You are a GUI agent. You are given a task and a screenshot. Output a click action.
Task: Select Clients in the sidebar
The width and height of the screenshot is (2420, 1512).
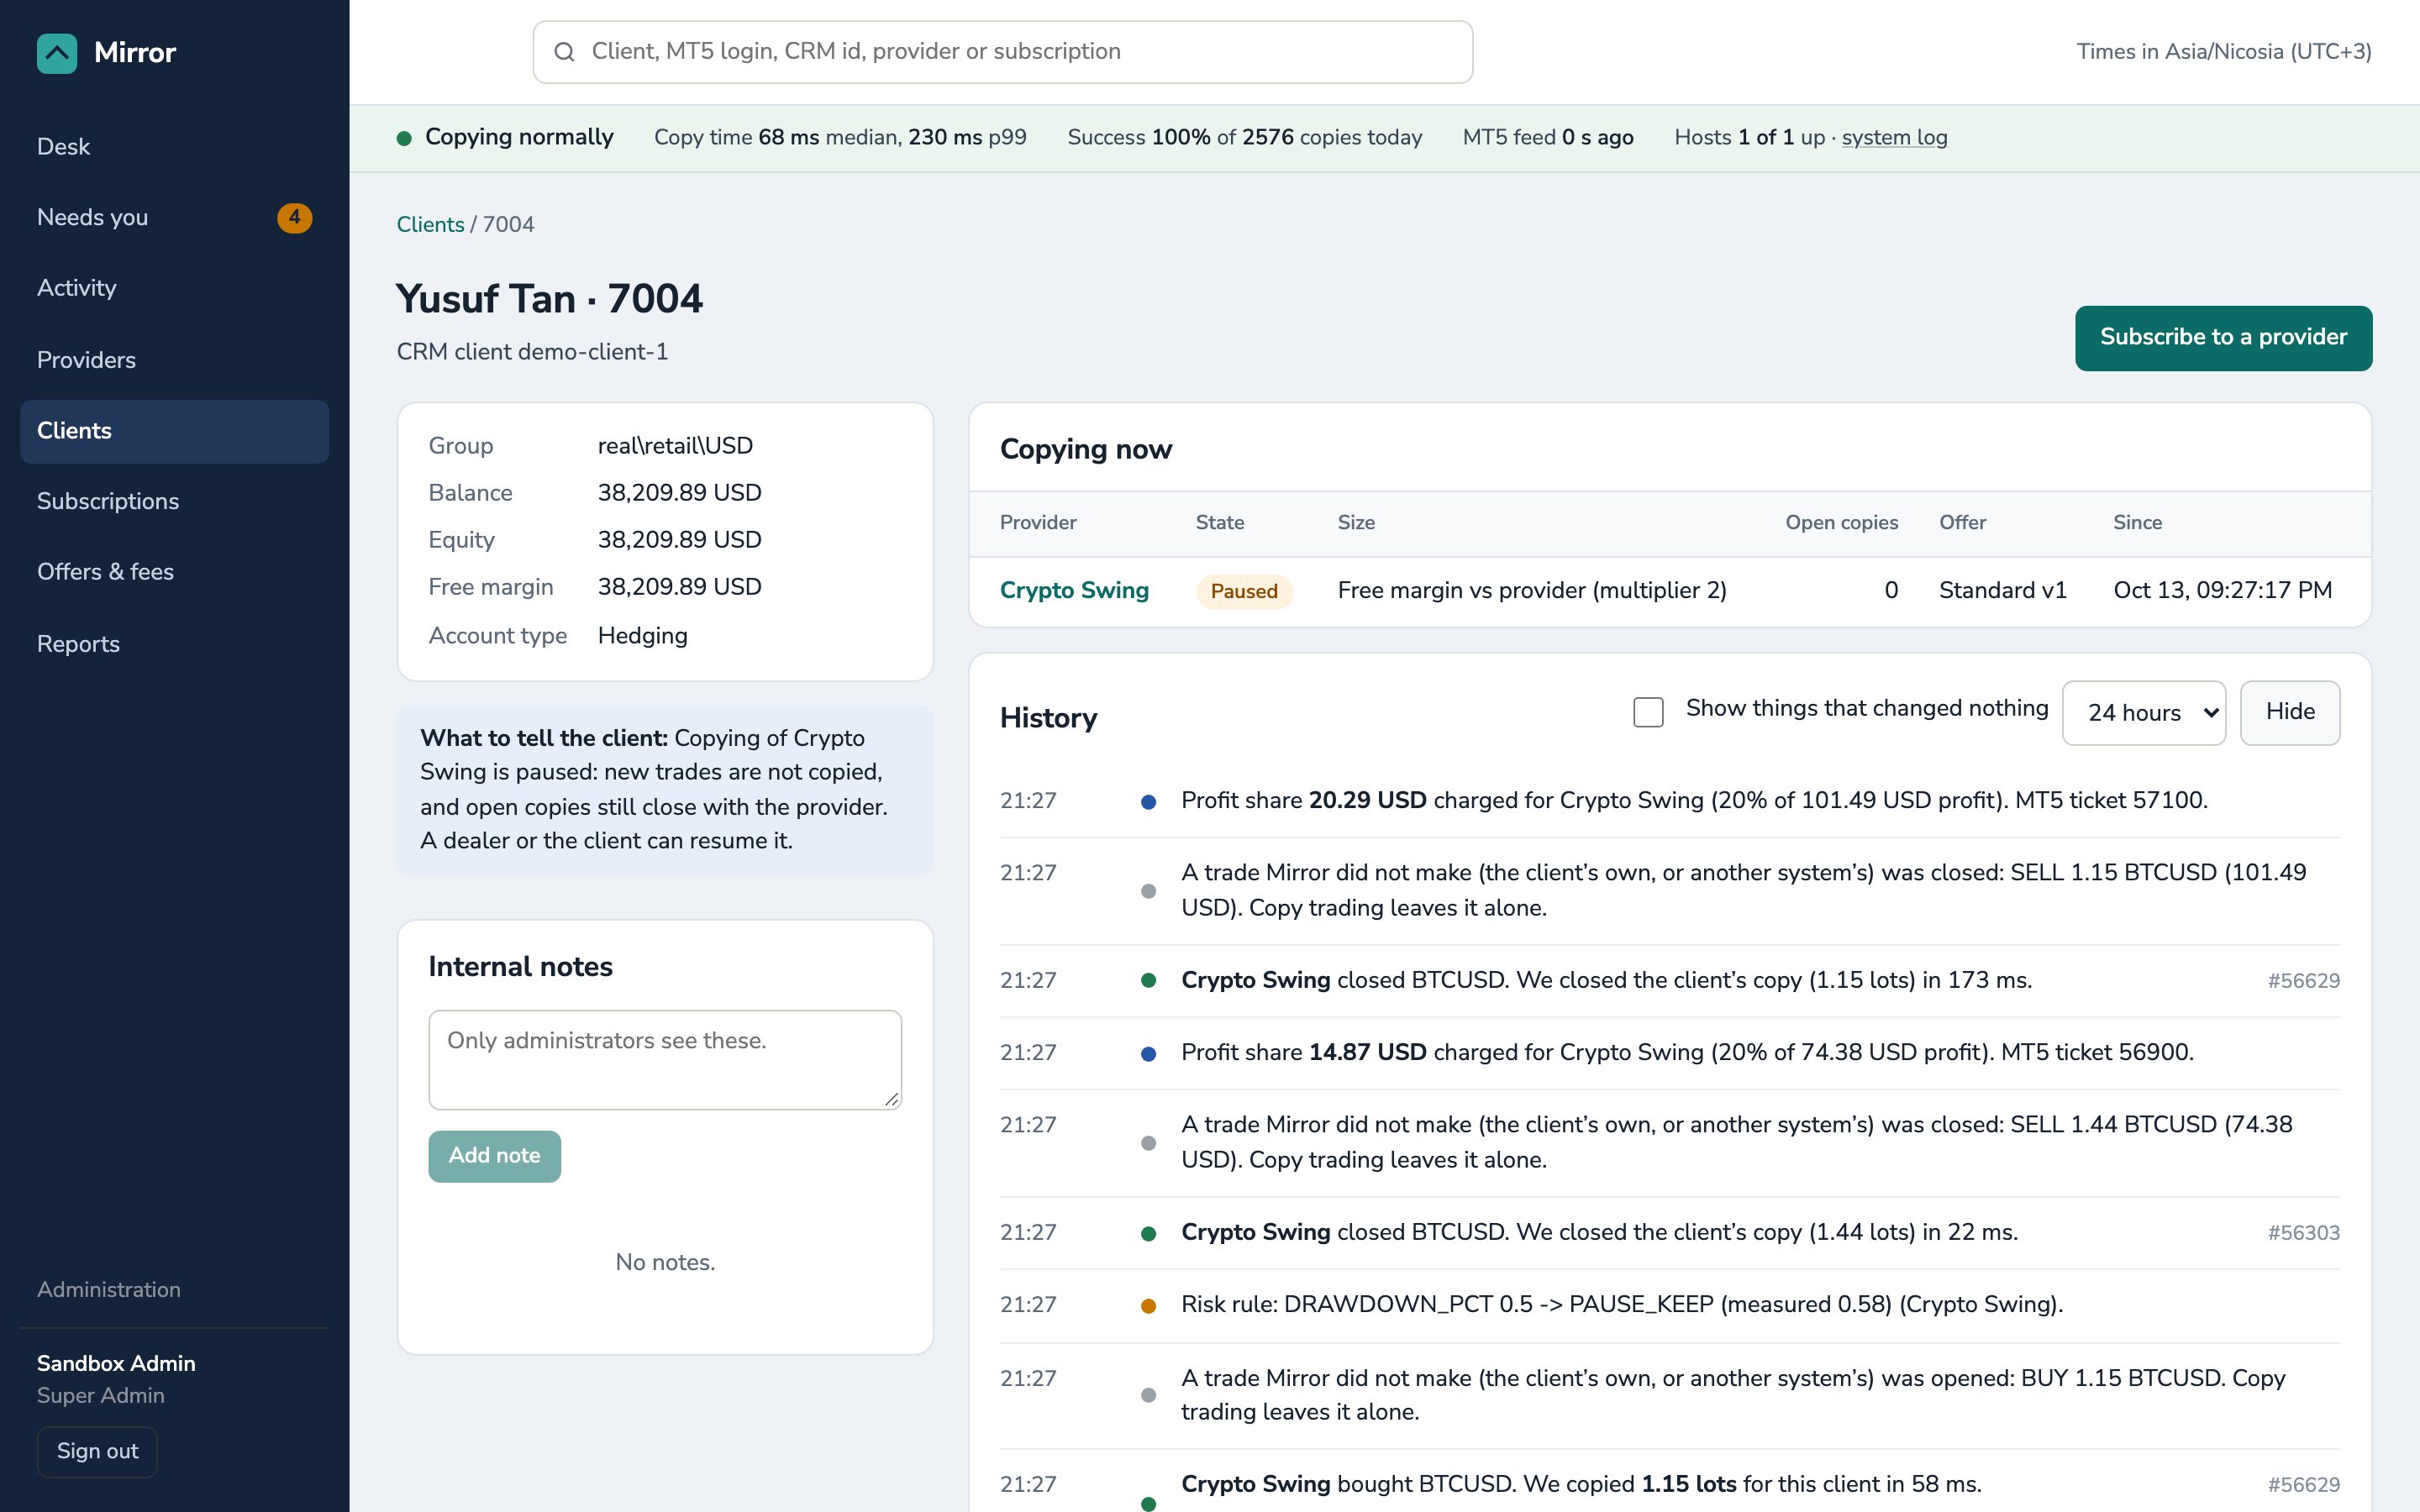(x=174, y=431)
